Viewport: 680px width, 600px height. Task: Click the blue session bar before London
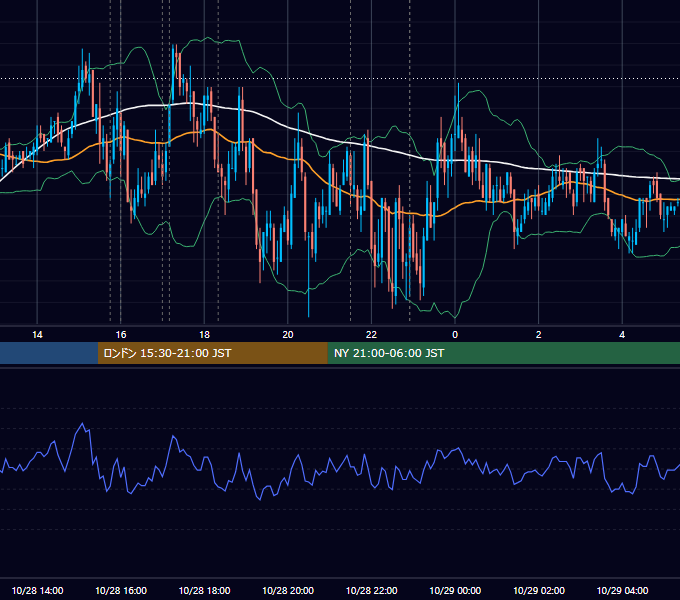tap(49, 353)
